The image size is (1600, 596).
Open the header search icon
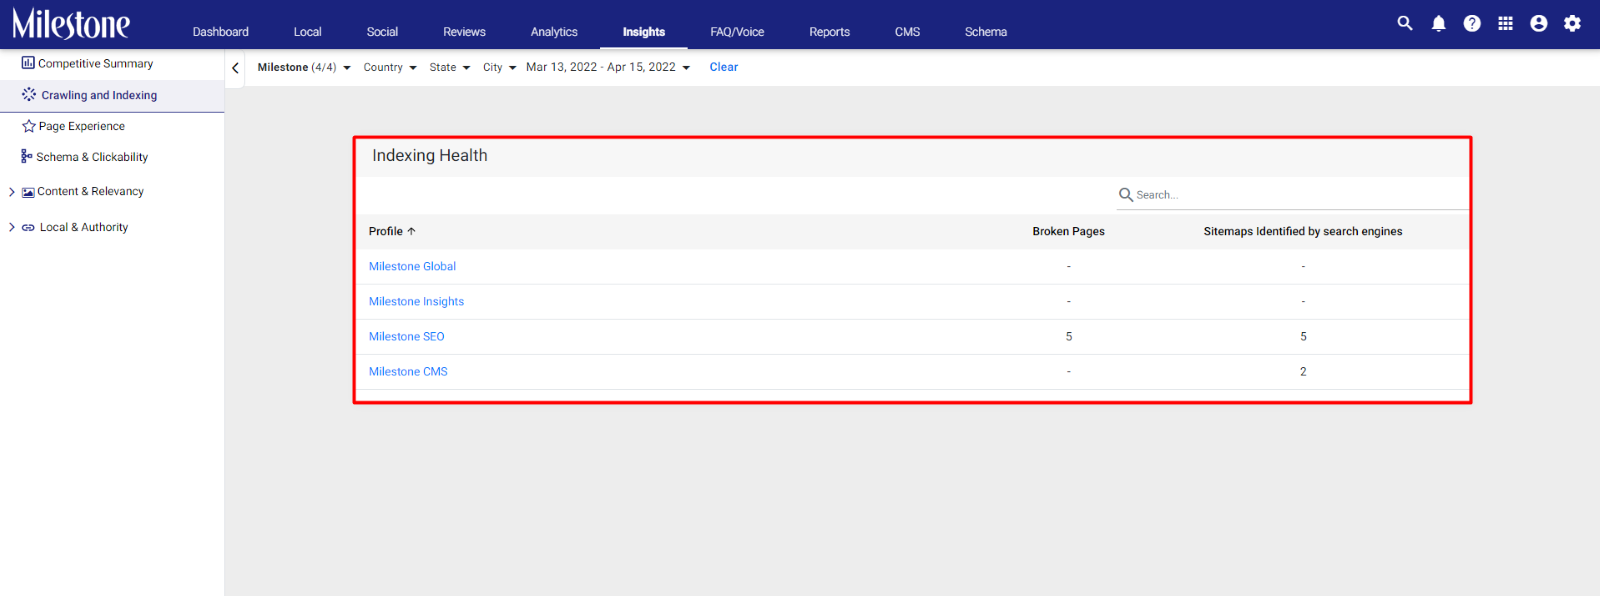(x=1405, y=23)
